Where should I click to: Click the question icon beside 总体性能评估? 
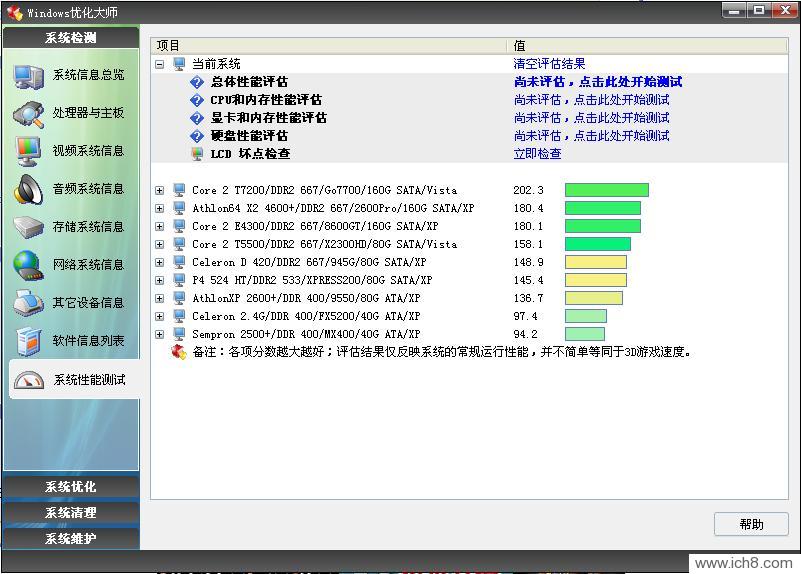[x=197, y=82]
